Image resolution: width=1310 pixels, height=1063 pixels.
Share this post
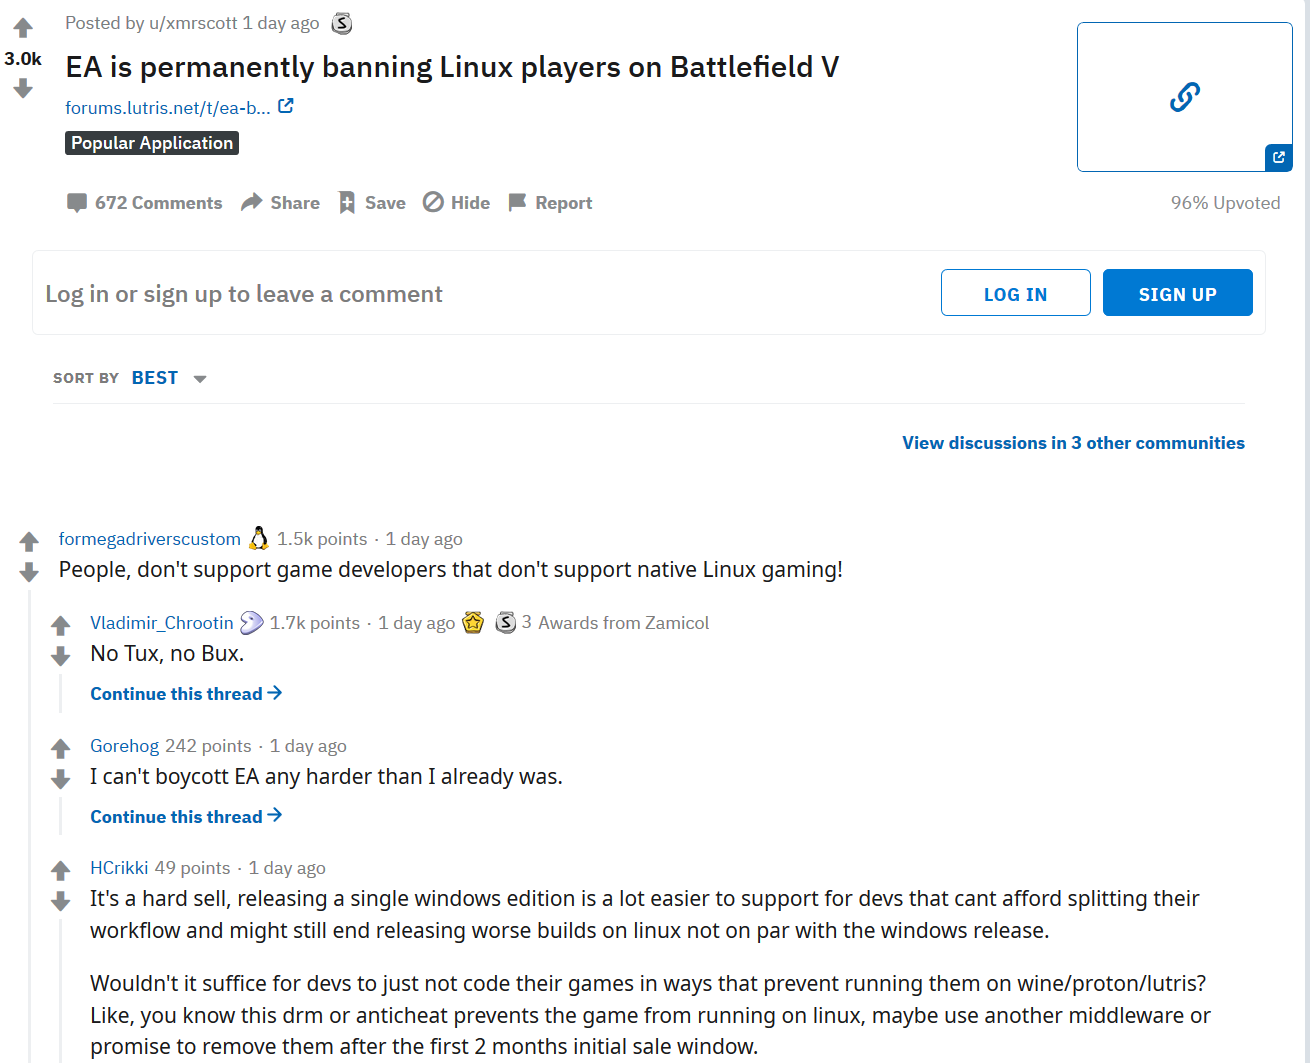281,203
